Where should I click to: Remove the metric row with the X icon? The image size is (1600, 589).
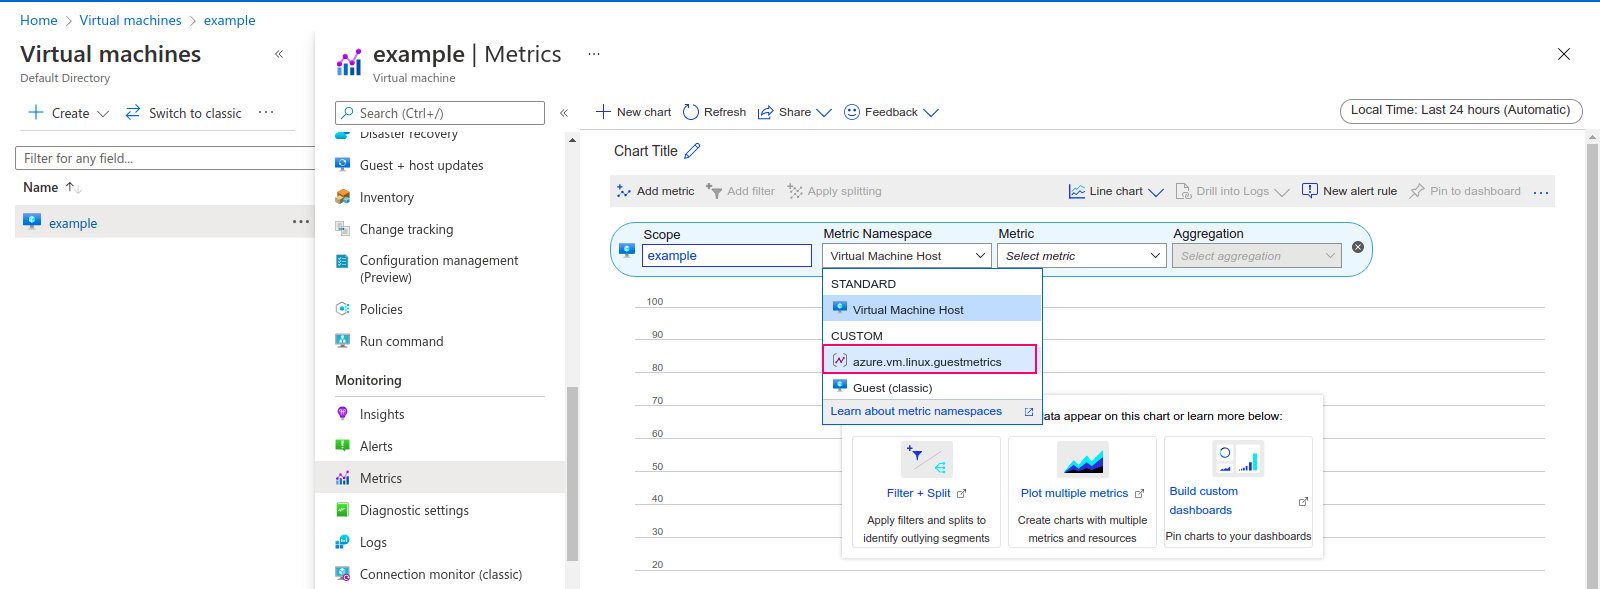(1358, 247)
